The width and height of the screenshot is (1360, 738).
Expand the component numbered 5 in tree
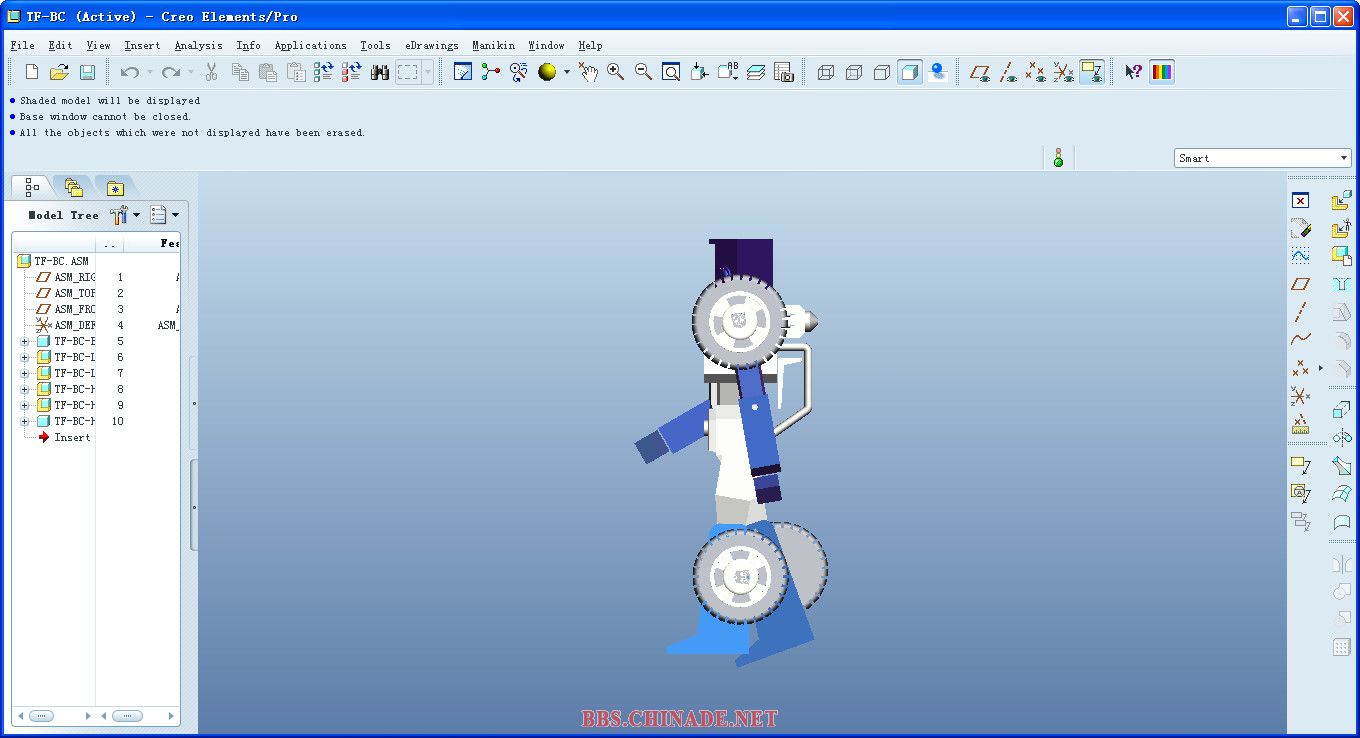point(24,341)
